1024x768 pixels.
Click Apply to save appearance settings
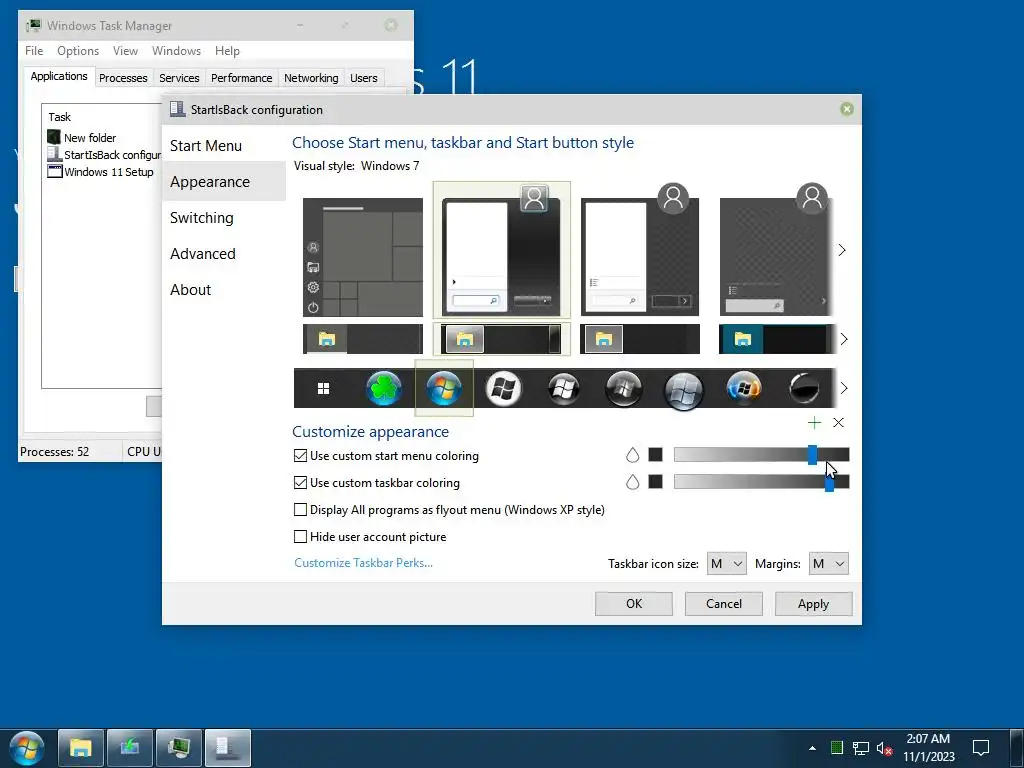tap(813, 603)
